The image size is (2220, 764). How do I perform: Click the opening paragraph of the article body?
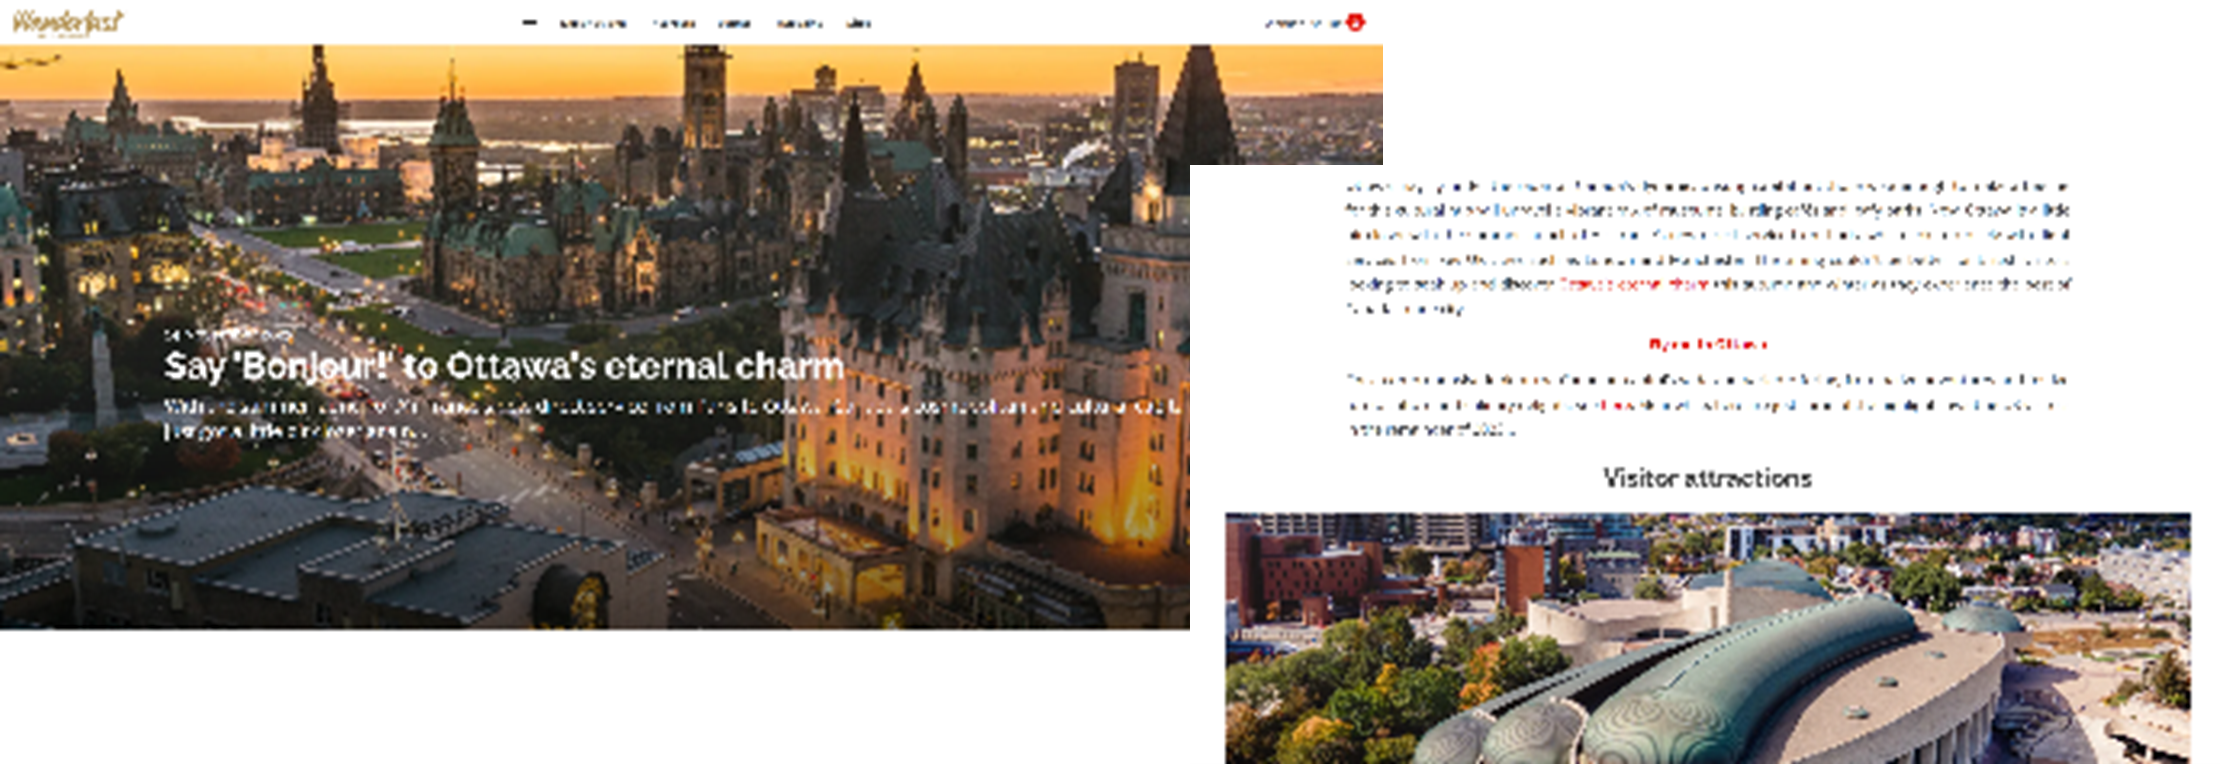[x=1708, y=247]
